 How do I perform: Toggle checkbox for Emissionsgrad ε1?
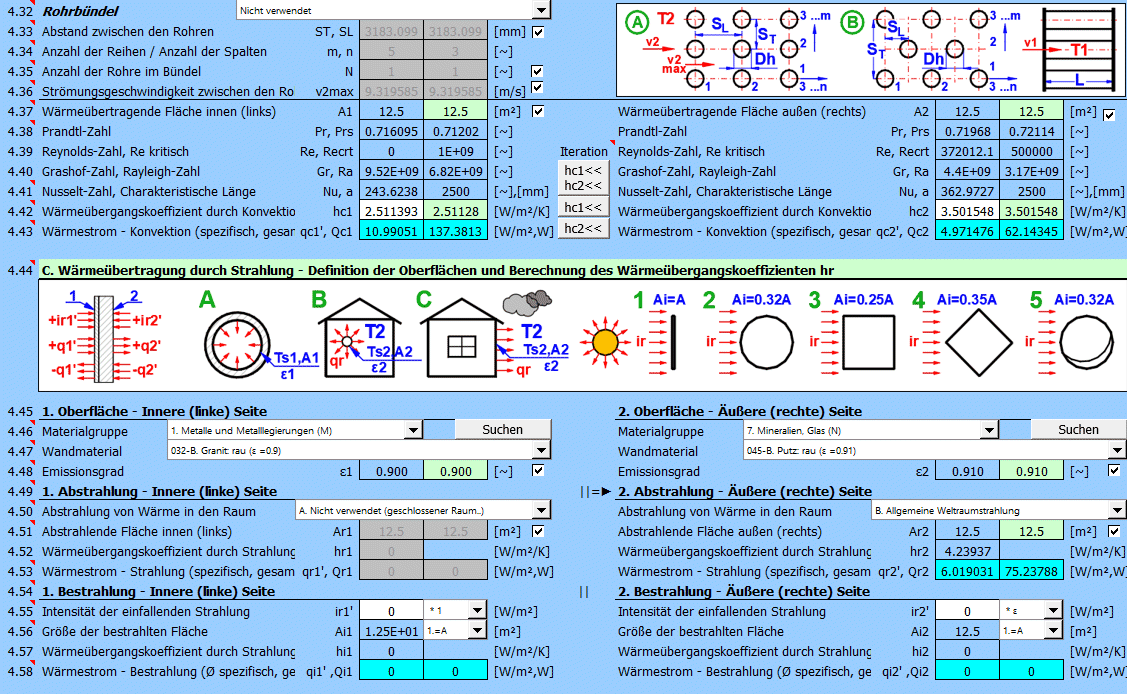coord(539,471)
